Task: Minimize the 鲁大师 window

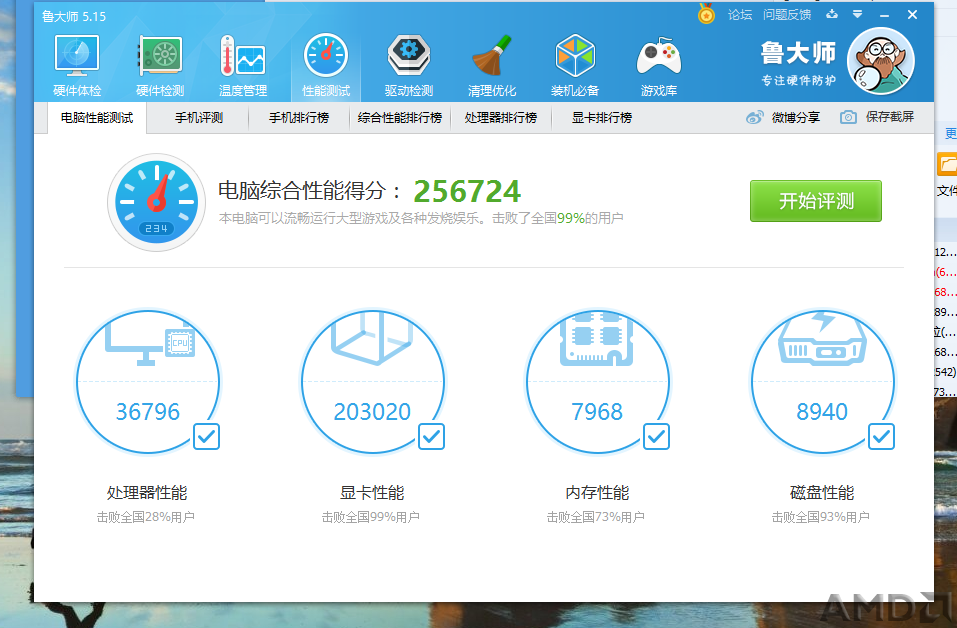Action: tap(884, 15)
